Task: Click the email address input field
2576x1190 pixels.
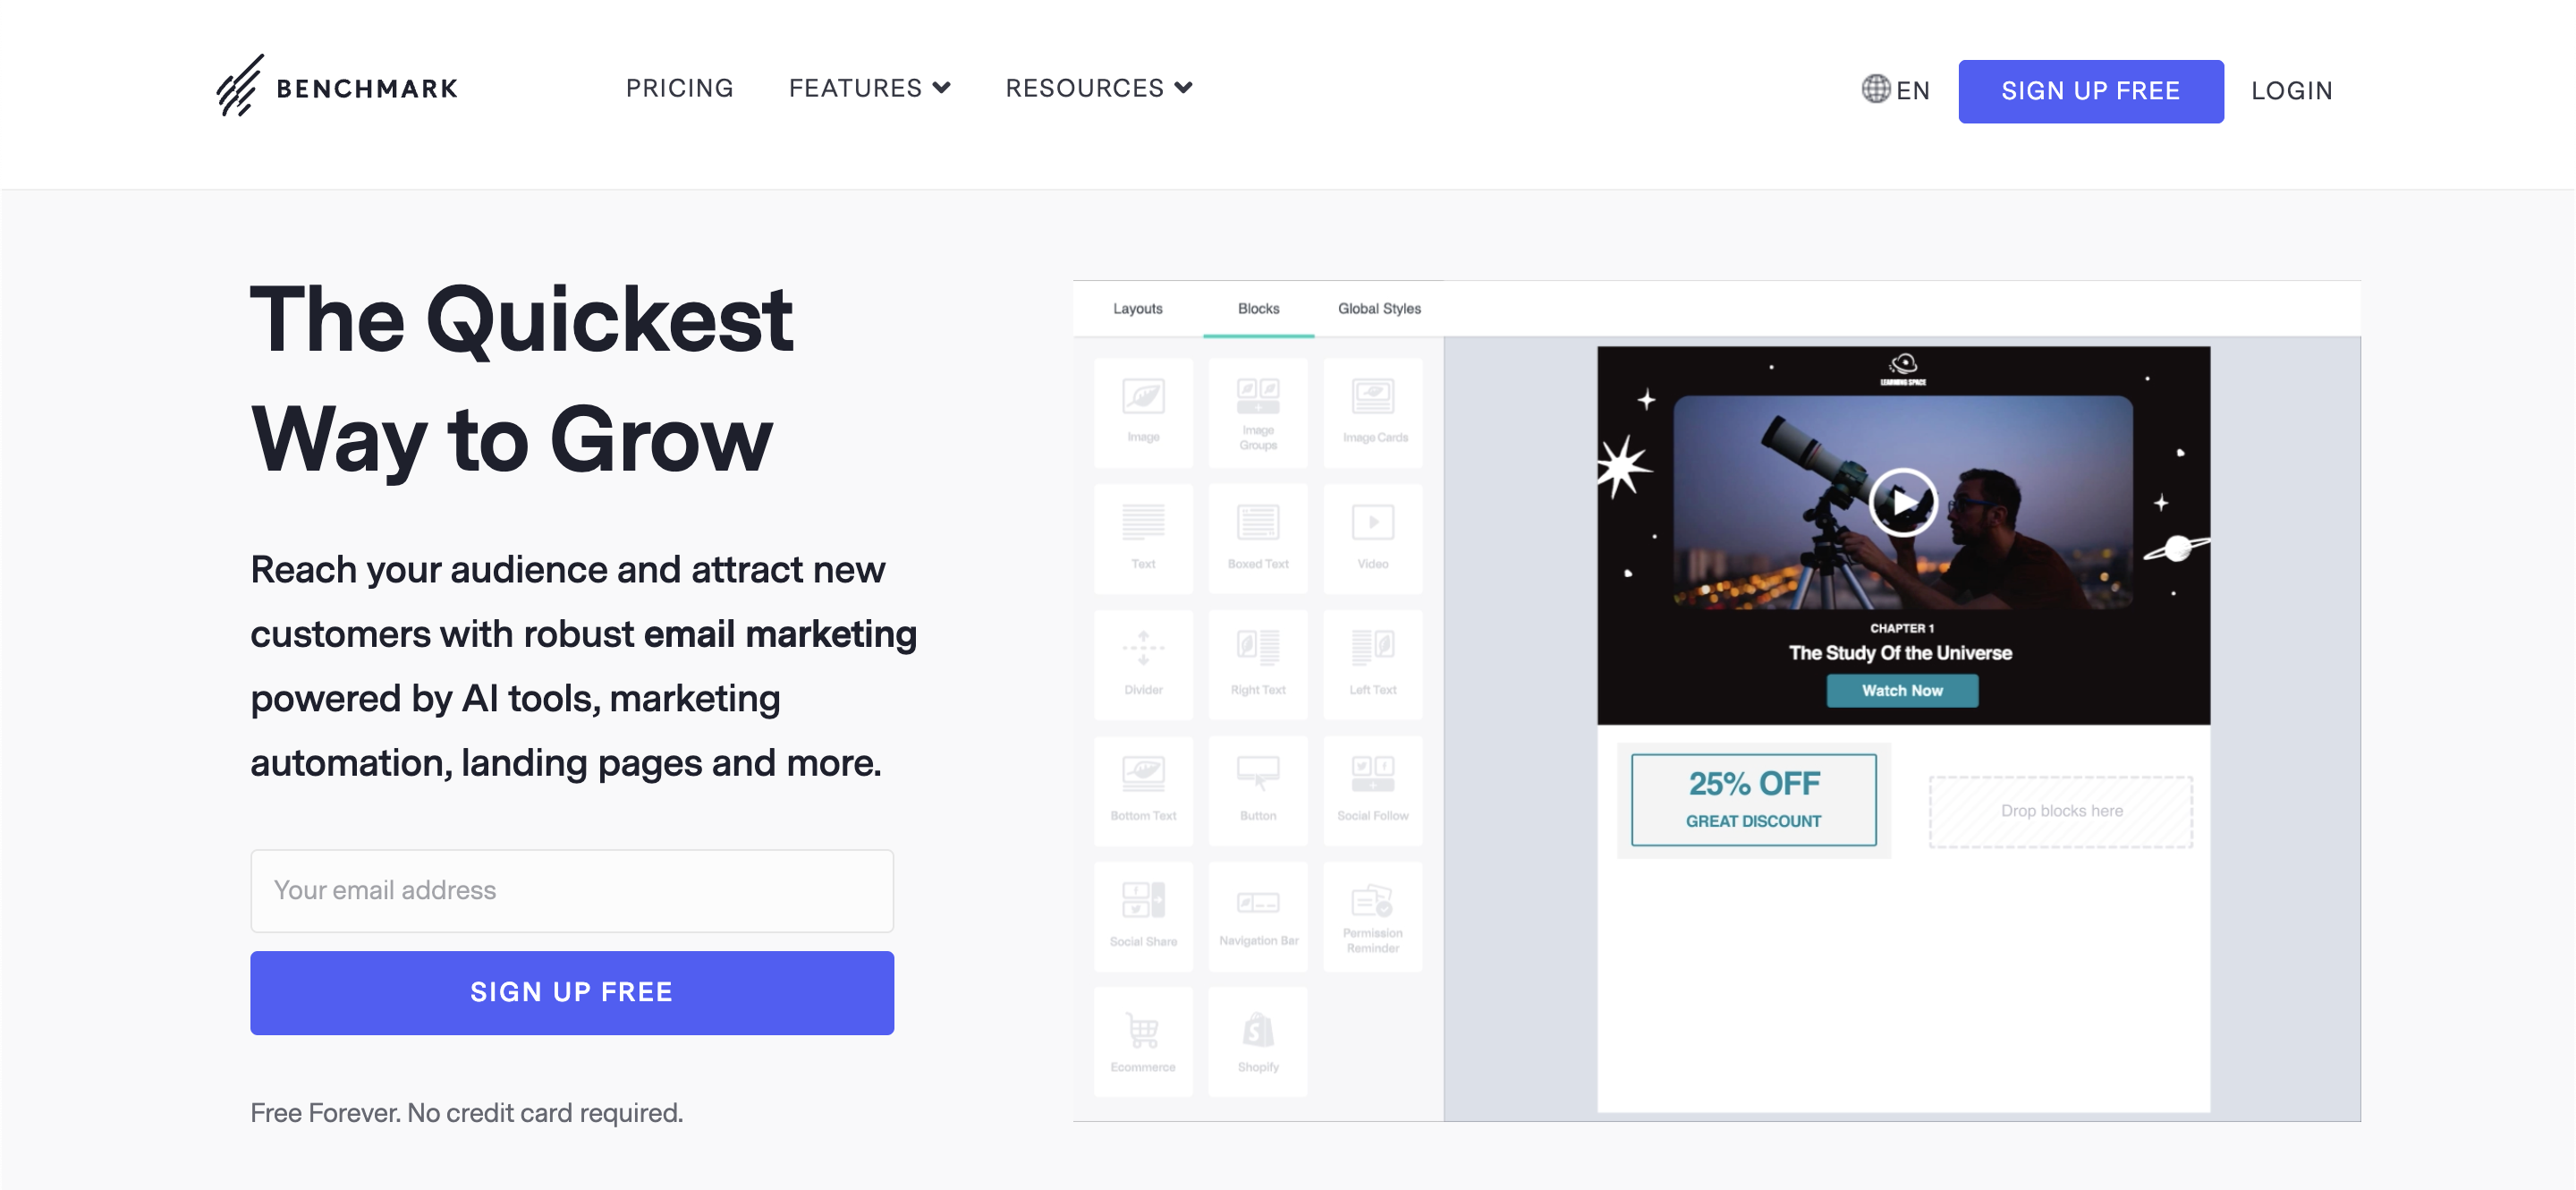Action: [572, 889]
